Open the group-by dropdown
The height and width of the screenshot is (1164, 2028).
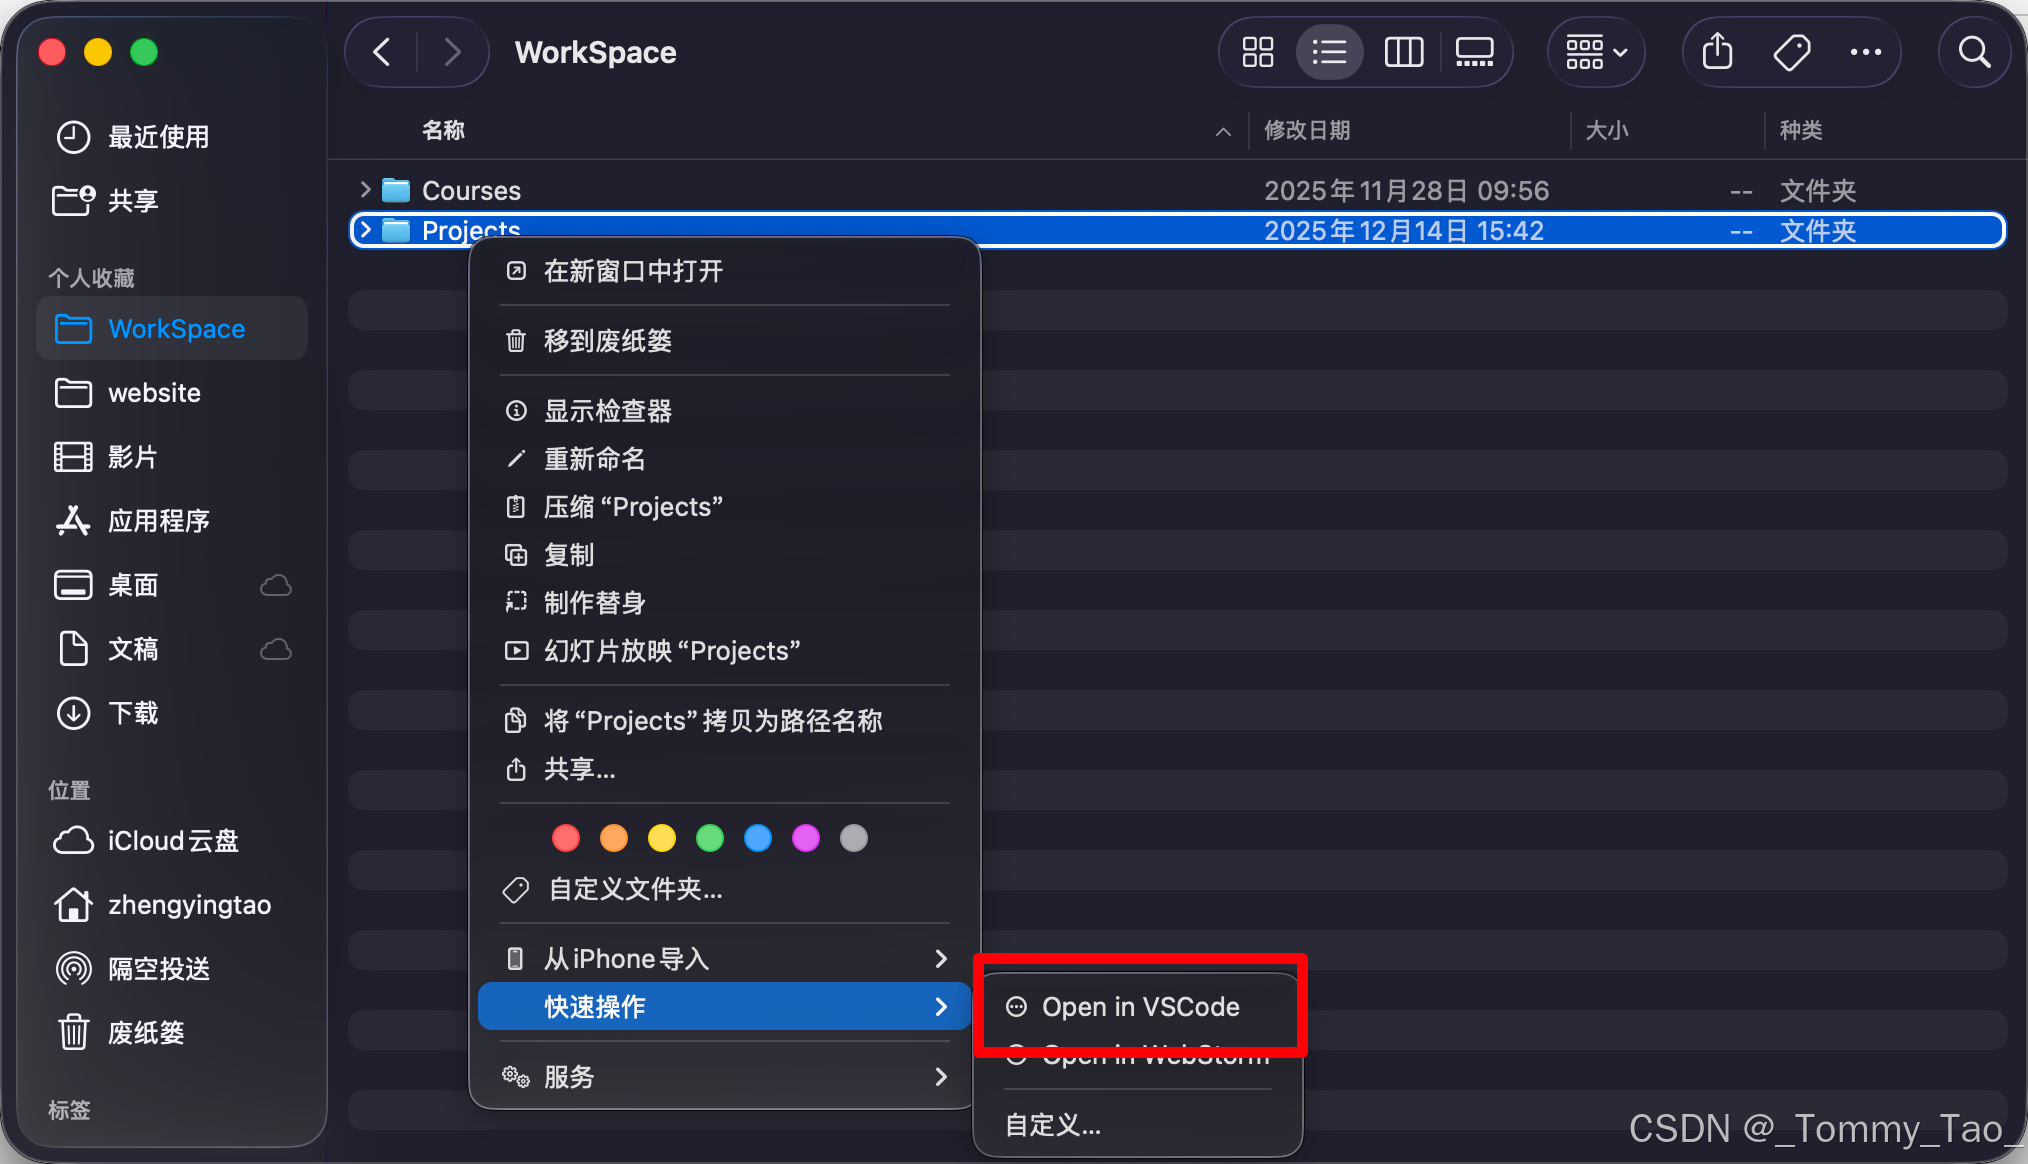click(1596, 52)
